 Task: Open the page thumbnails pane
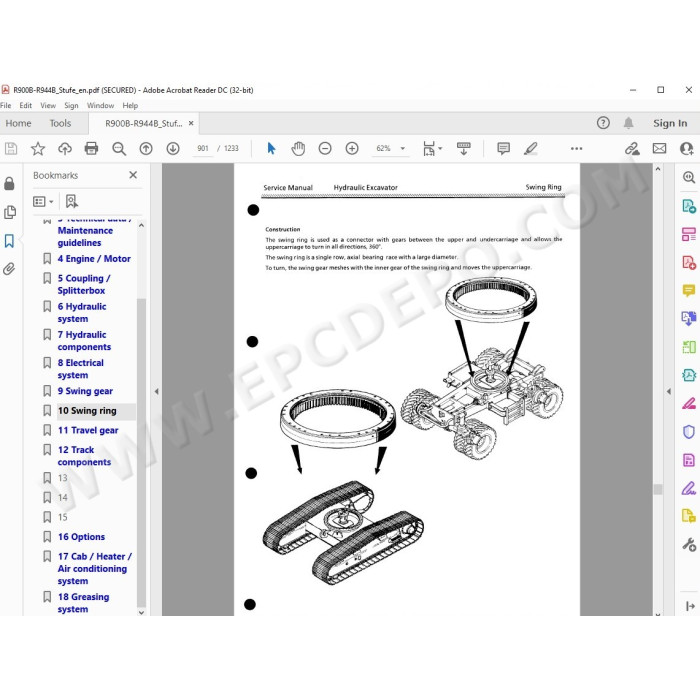coord(9,212)
